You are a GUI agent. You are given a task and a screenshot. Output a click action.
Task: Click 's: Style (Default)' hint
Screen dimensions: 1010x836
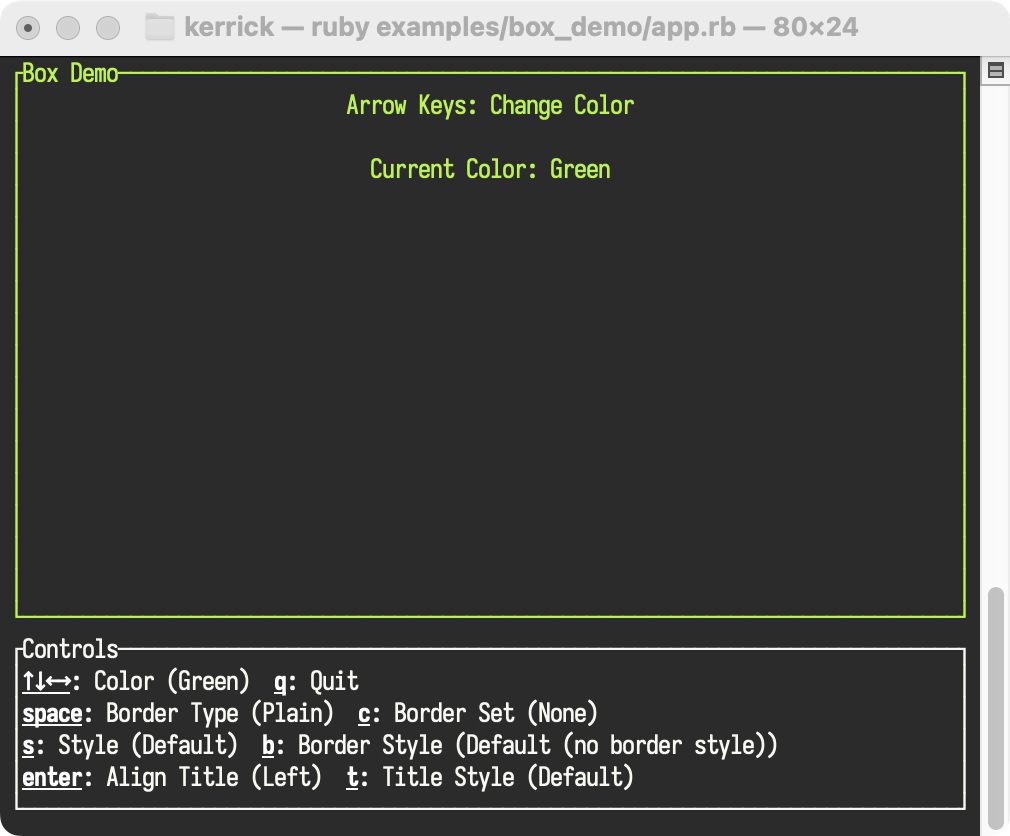[130, 746]
